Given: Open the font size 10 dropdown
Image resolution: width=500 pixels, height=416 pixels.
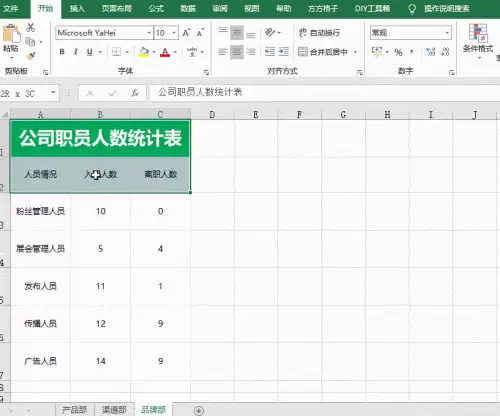Looking at the screenshot, I should pos(174,33).
